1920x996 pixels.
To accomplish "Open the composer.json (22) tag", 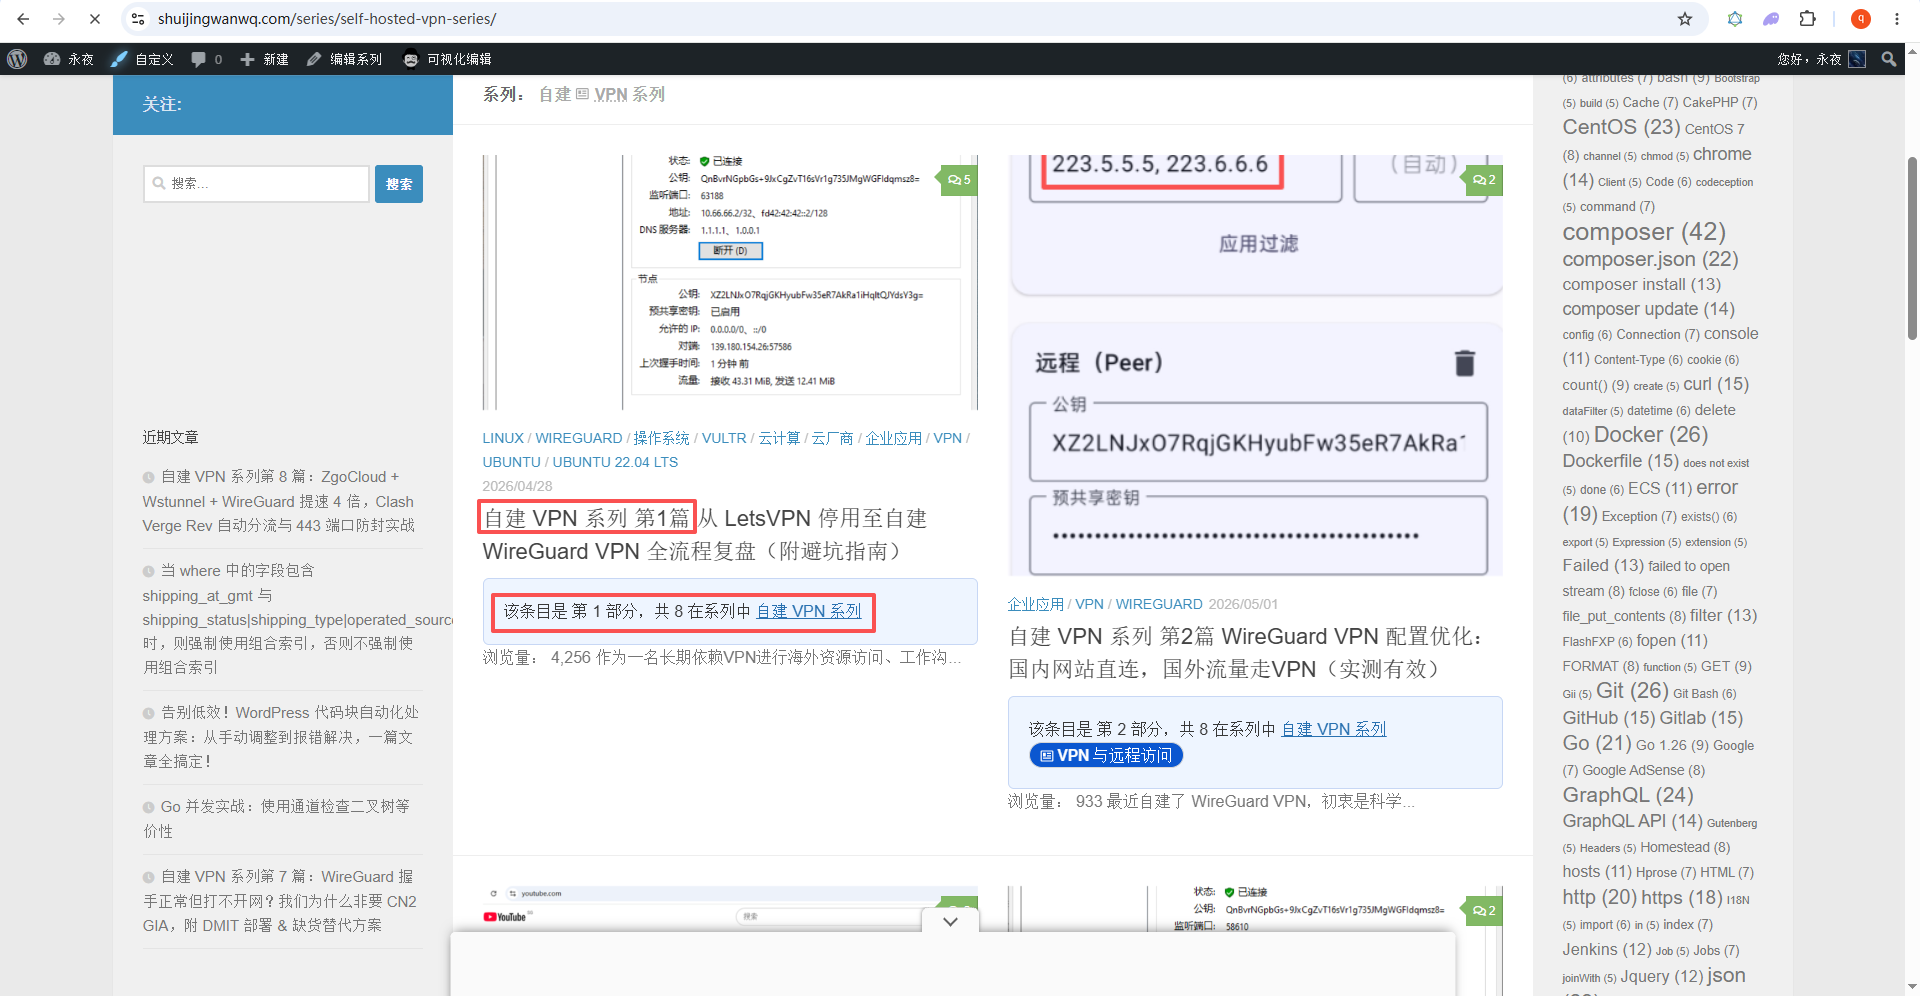I will coord(1650,259).
